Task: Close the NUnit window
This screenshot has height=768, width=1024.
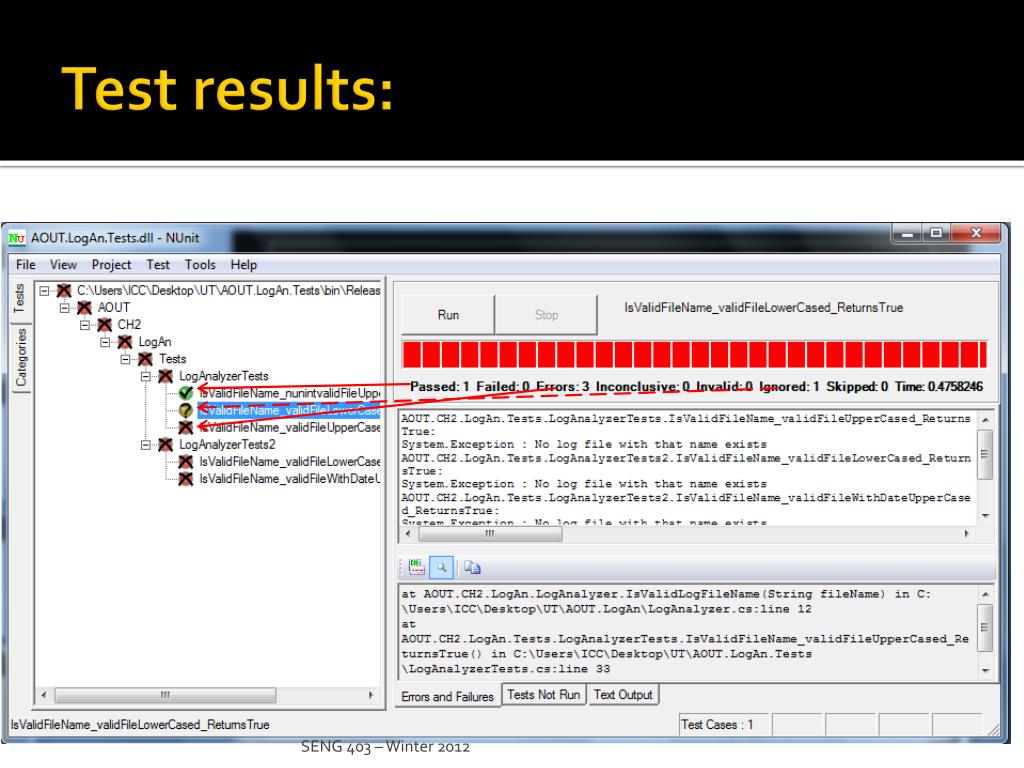Action: click(976, 232)
